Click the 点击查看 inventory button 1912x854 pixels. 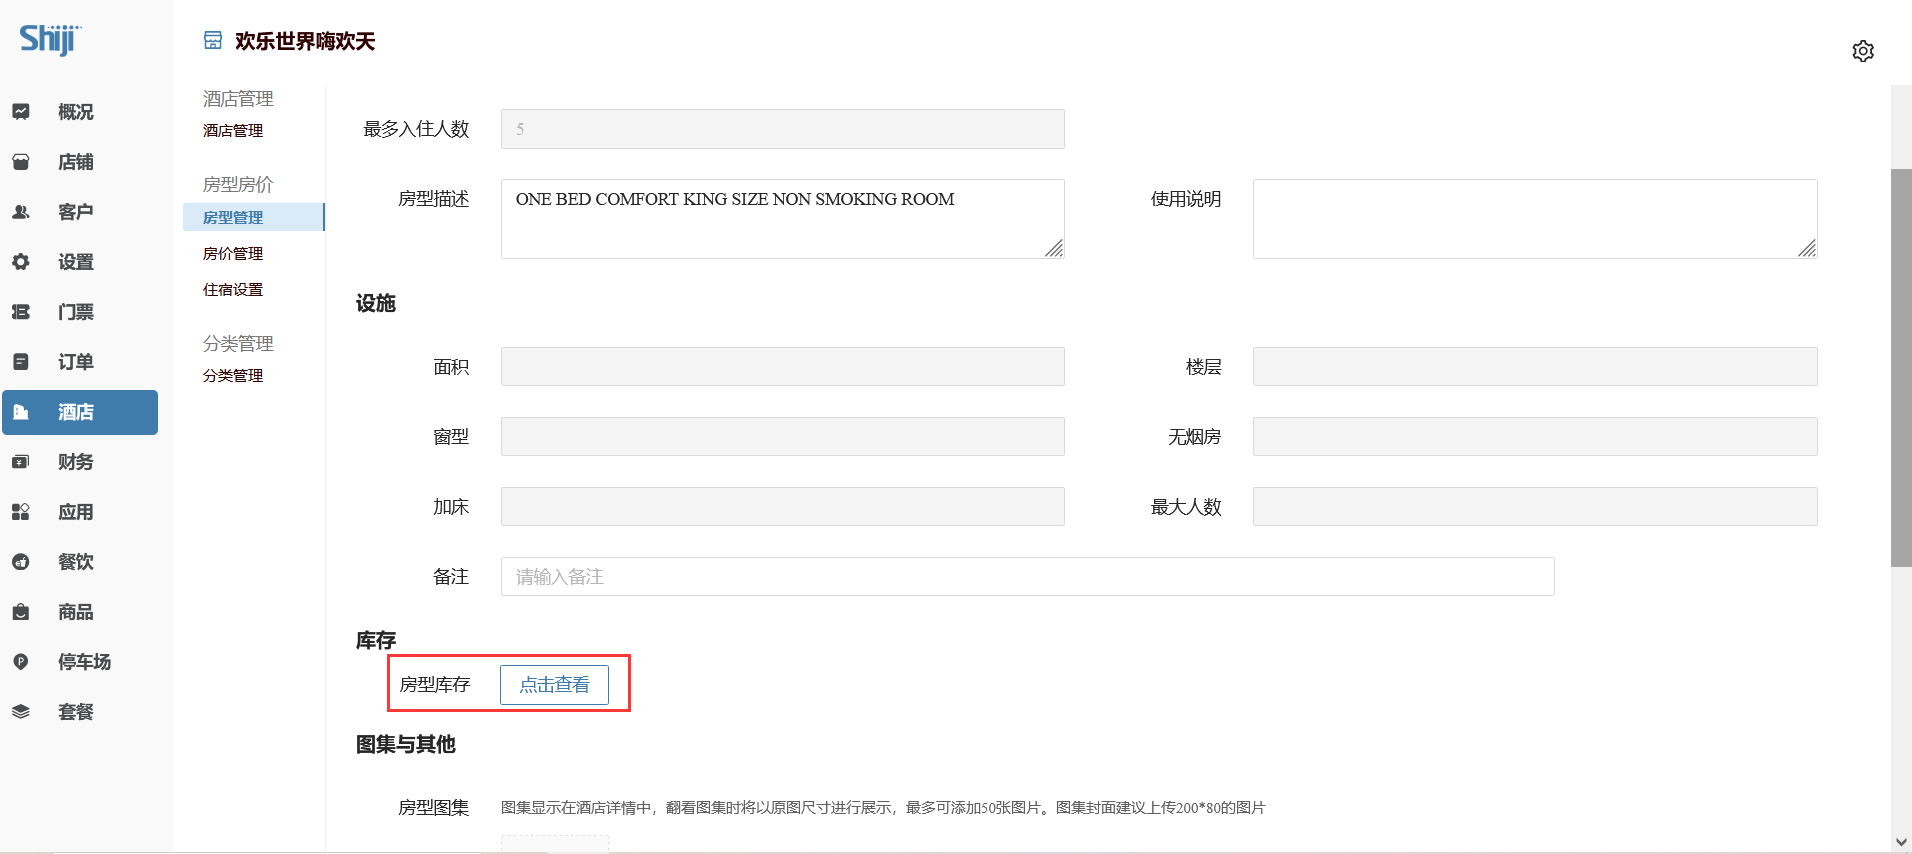pos(554,685)
